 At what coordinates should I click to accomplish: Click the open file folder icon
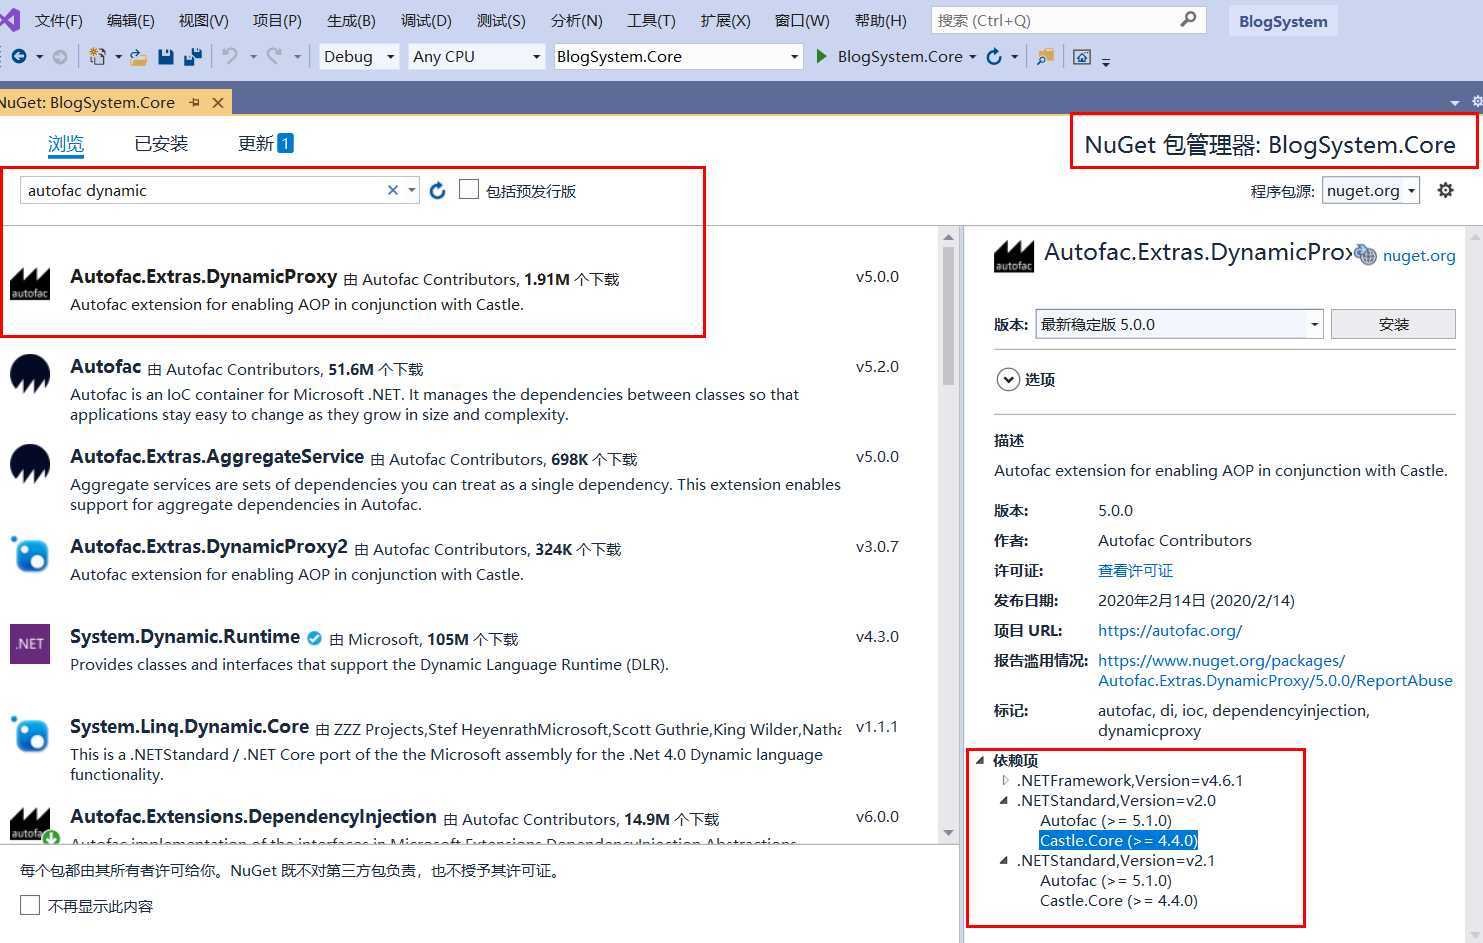click(x=139, y=57)
